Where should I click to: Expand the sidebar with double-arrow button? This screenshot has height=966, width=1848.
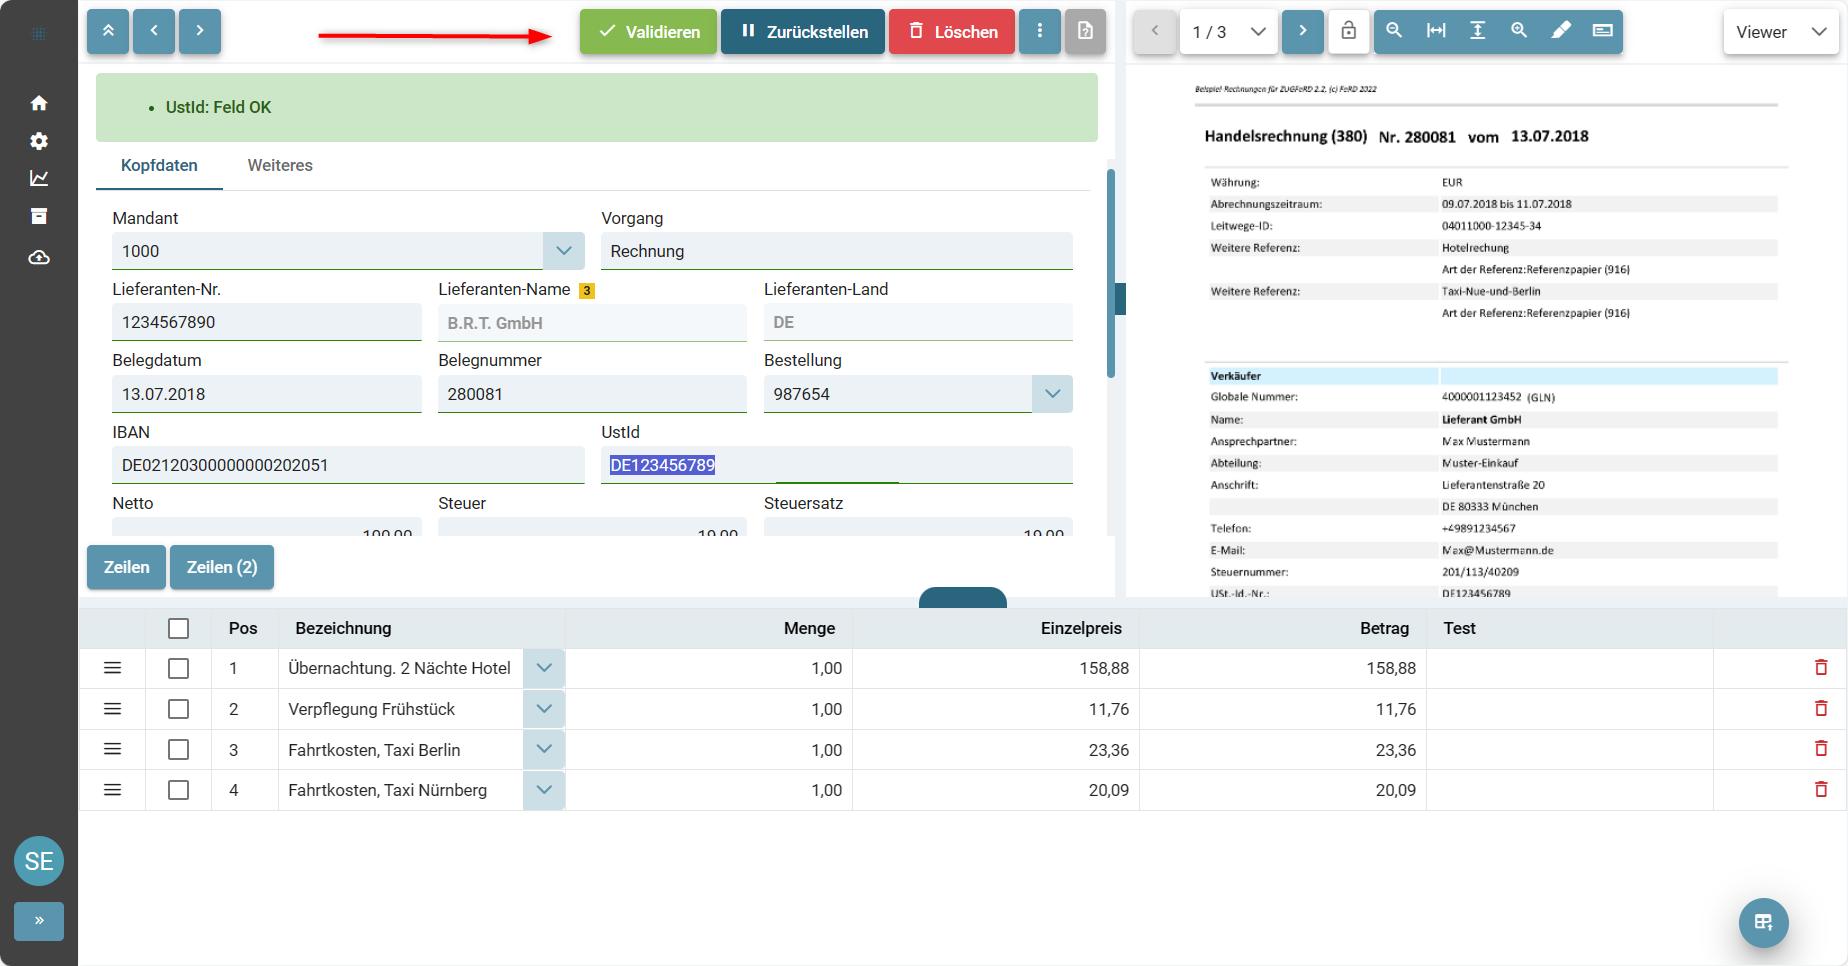click(x=39, y=921)
